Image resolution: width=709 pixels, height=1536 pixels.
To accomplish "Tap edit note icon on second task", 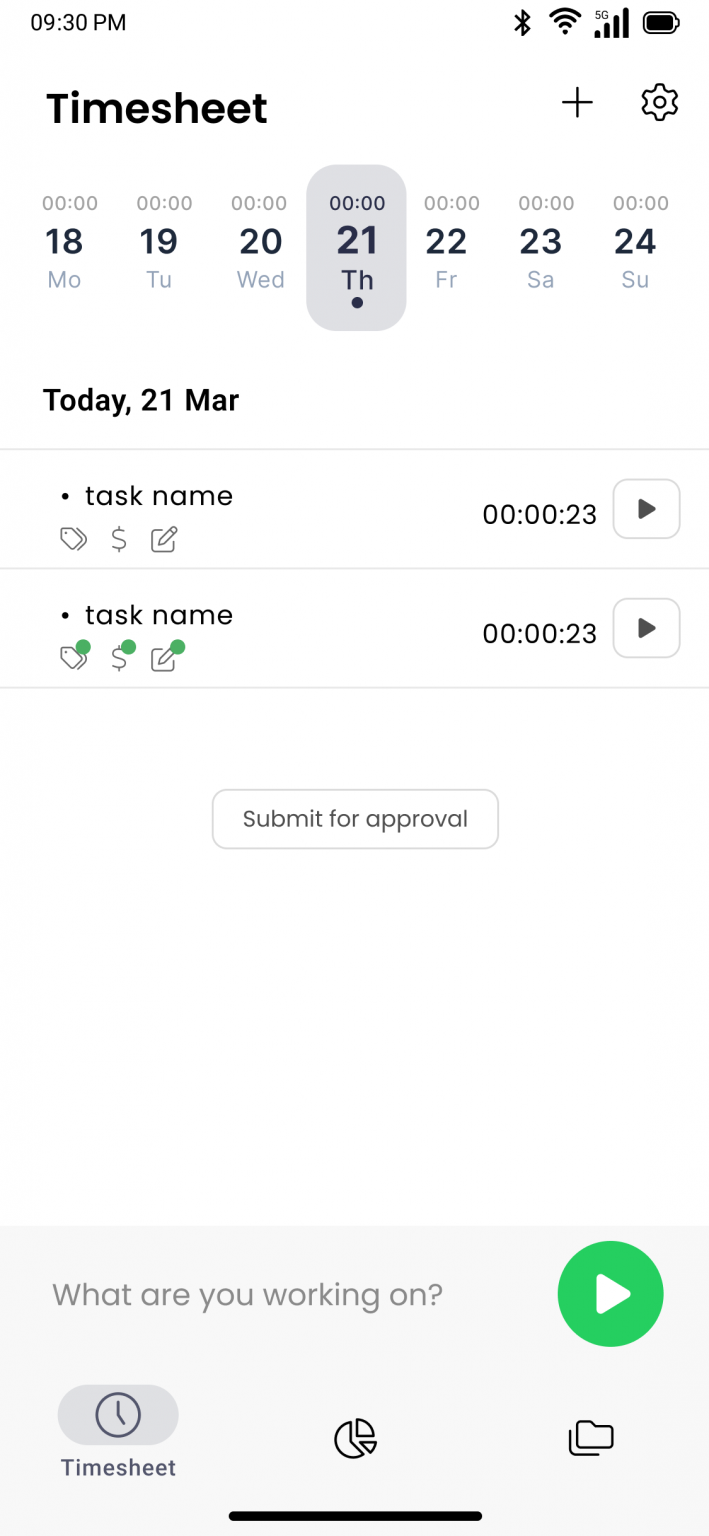I will coord(164,658).
